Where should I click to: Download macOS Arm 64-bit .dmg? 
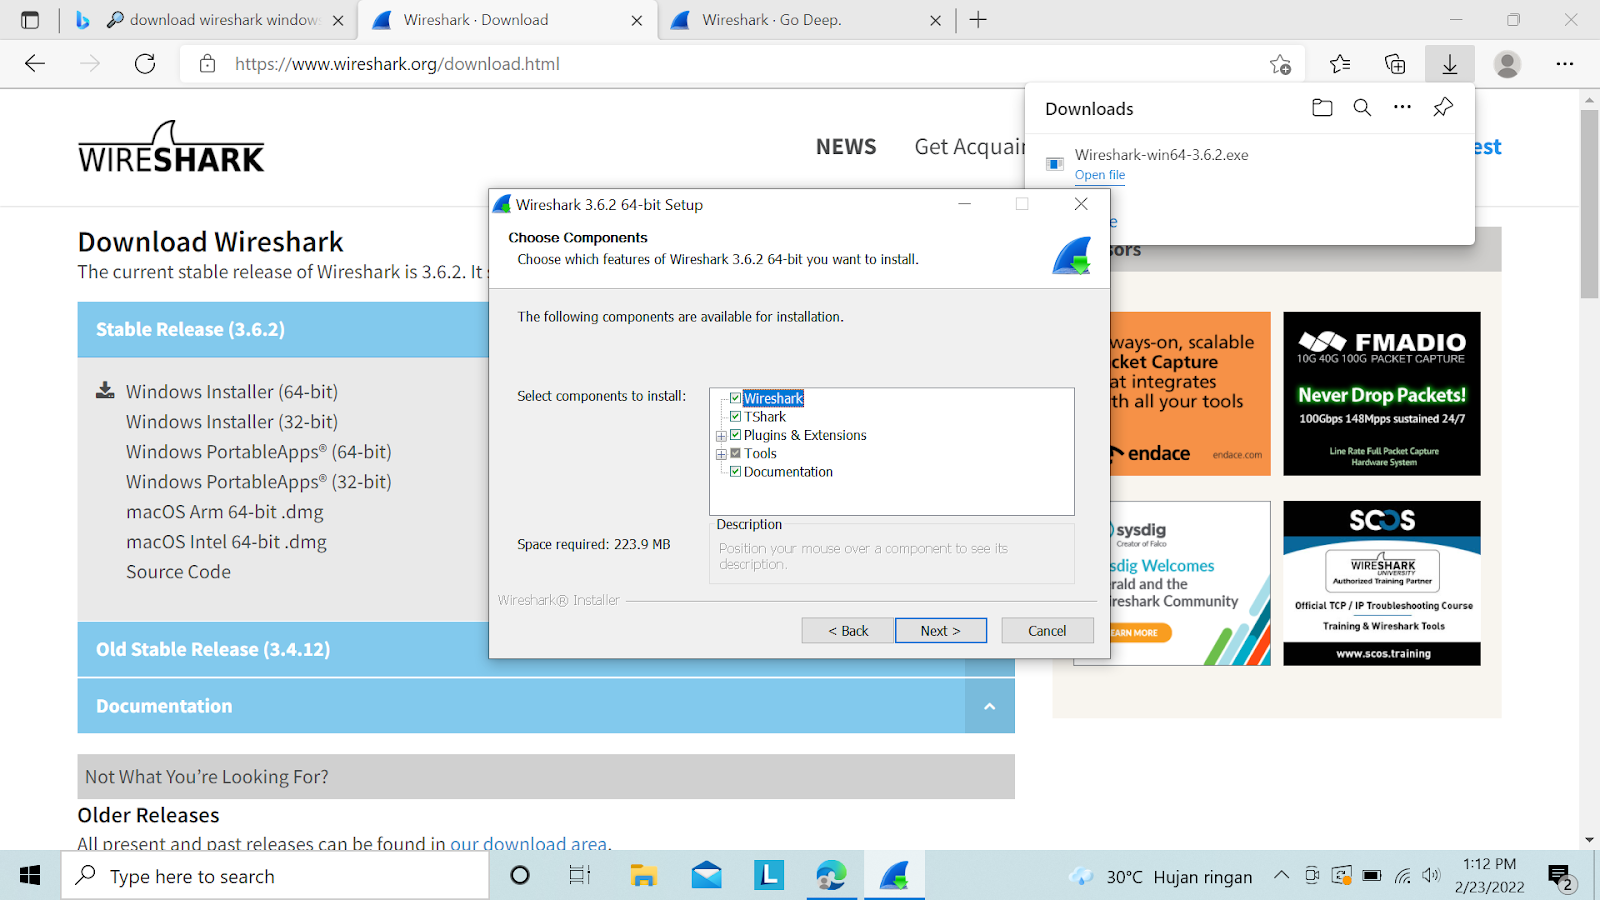225,512
